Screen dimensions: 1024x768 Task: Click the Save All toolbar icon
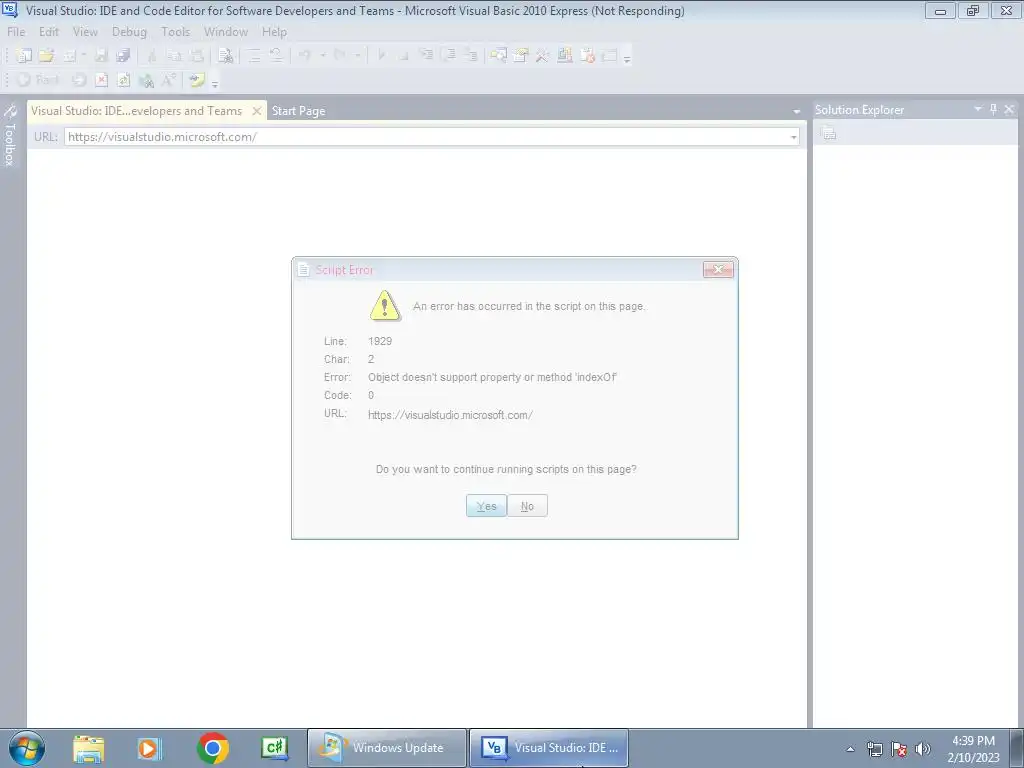tap(123, 56)
